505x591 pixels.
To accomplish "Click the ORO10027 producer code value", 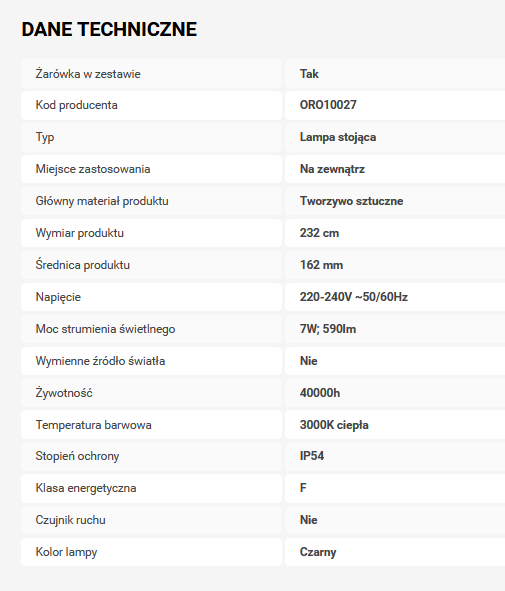I will (328, 105).
